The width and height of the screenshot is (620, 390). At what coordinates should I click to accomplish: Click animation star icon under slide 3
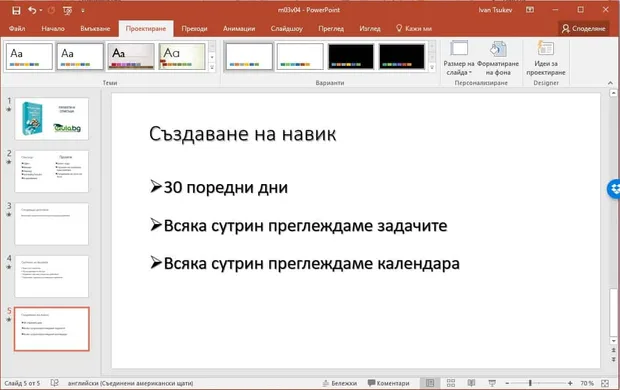point(9,215)
